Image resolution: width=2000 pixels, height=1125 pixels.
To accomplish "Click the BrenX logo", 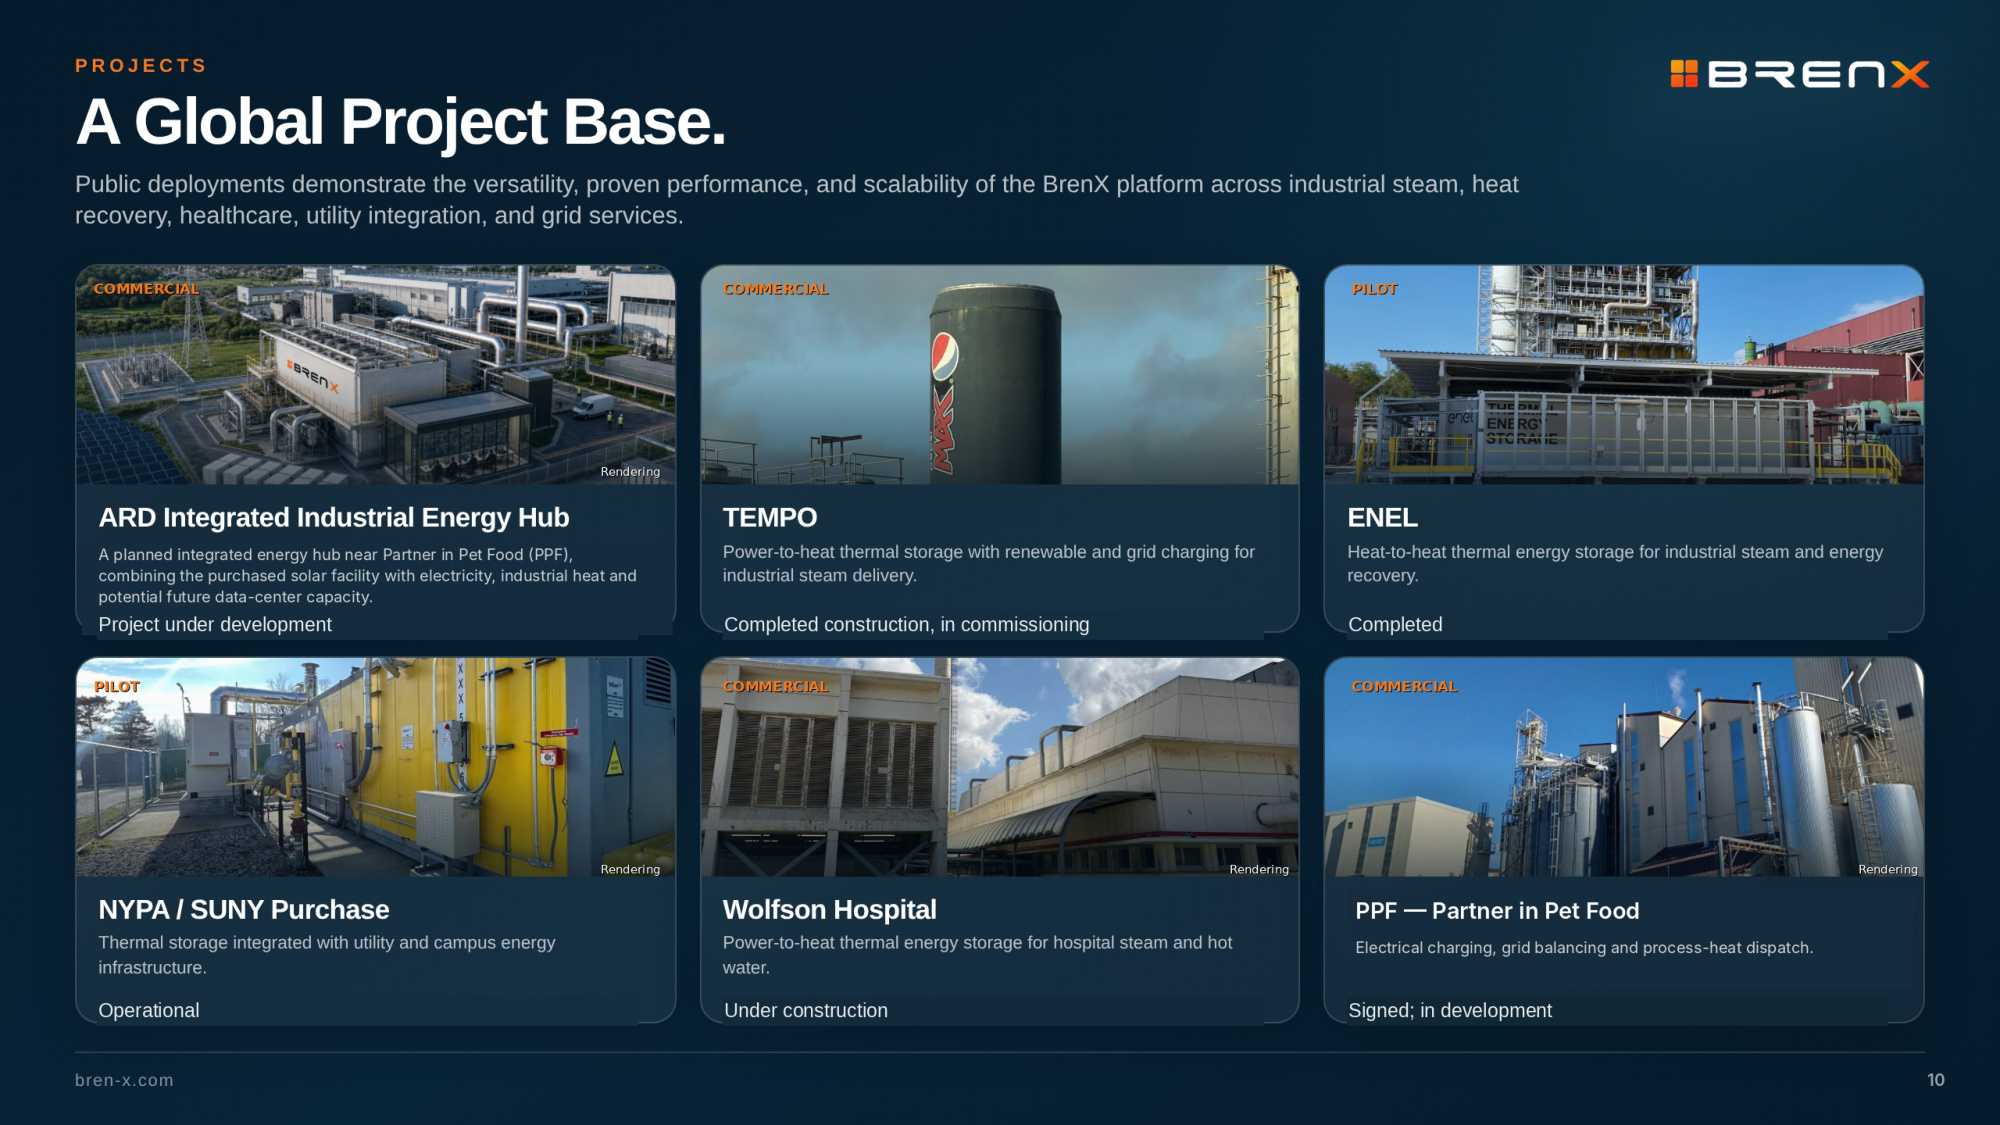I will pos(1799,74).
